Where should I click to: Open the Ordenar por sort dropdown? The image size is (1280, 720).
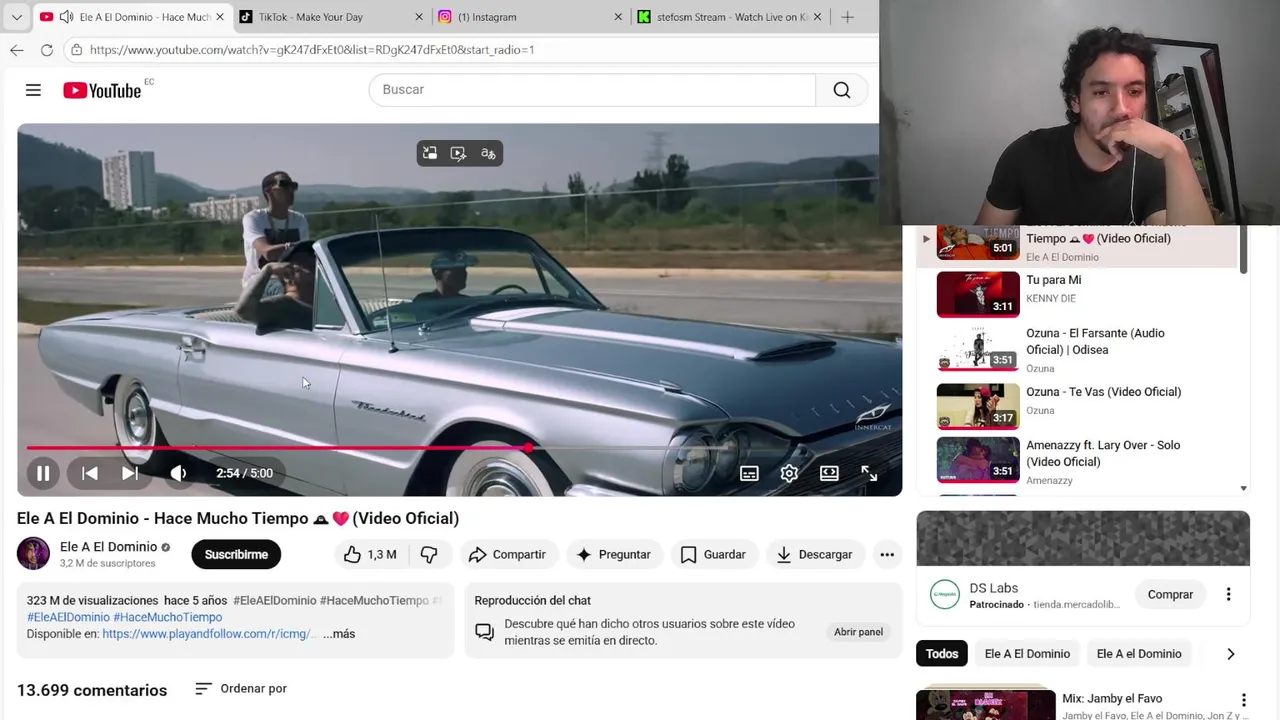coord(241,689)
